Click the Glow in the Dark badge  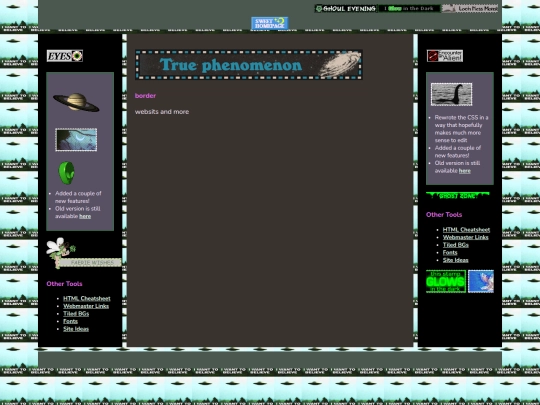[409, 9]
